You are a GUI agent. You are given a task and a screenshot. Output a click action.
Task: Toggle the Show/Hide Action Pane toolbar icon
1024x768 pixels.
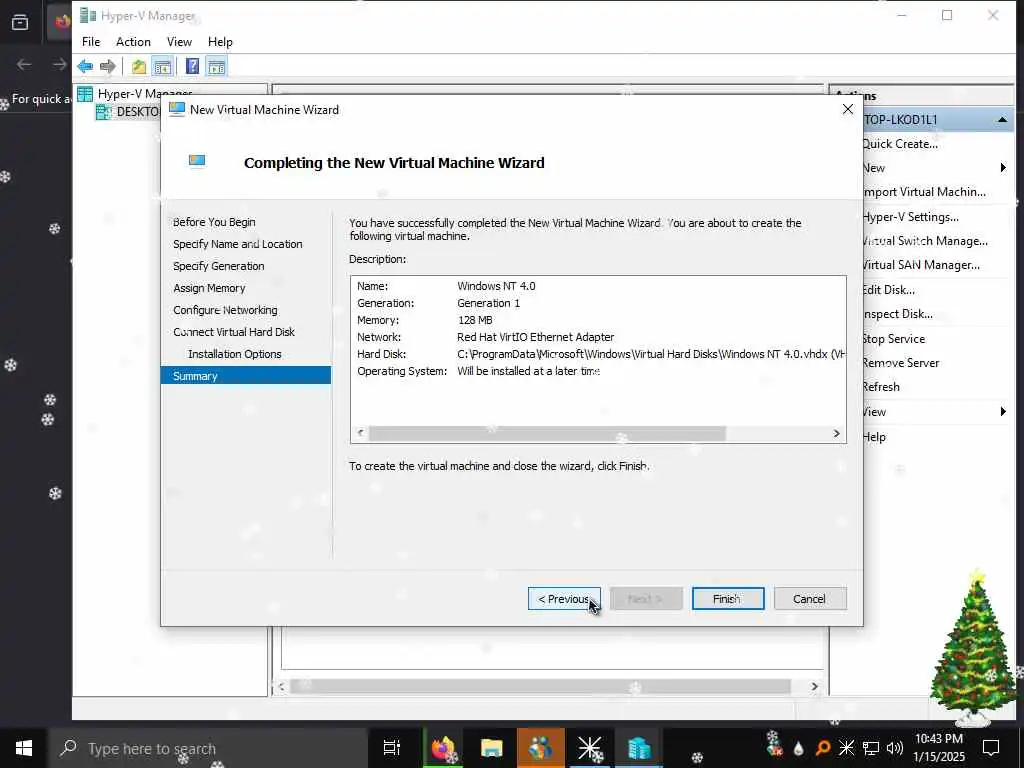(216, 66)
